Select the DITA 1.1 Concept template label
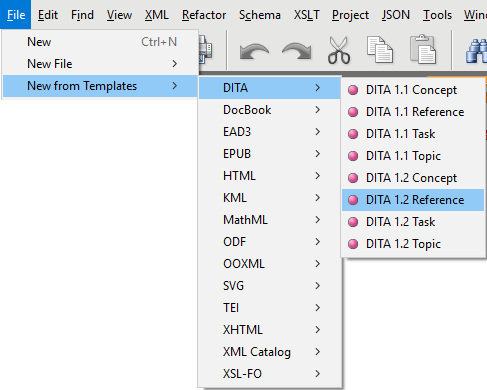Viewport: 487px width, 390px height. pos(411,90)
